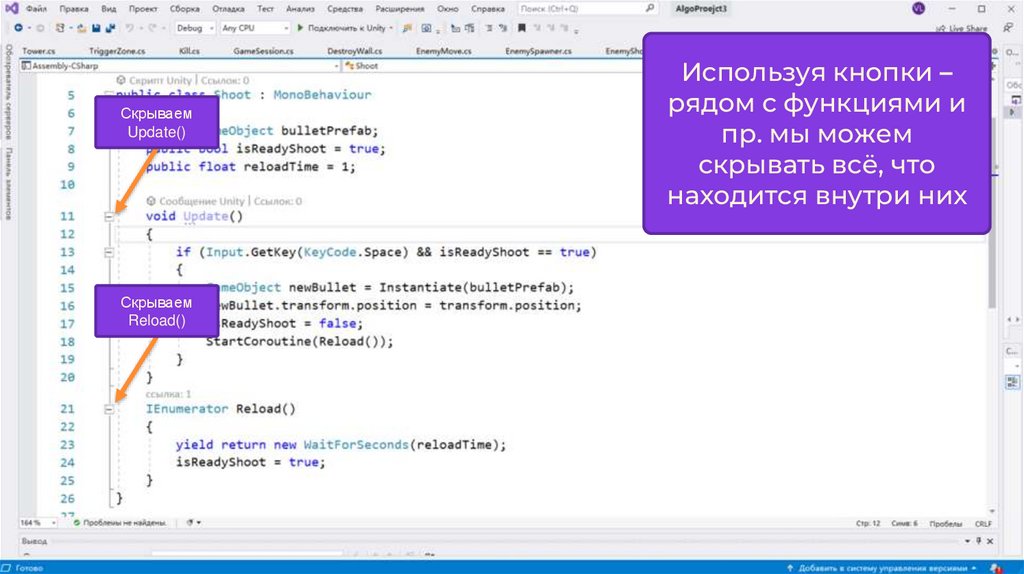Viewport: 1024px width, 574px height.
Task: Click StartCoroutine(Reload()); in line 18
Action: [x=300, y=342]
